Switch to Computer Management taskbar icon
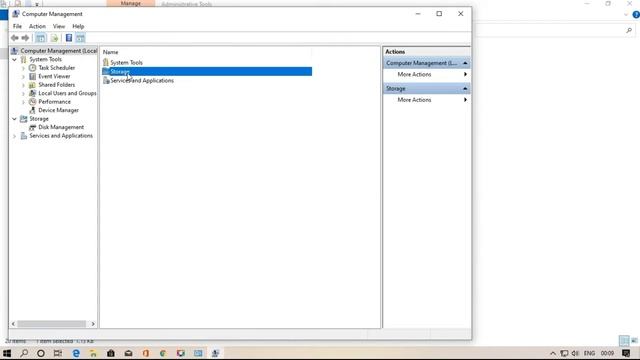This screenshot has height=360, width=640. coord(216,353)
